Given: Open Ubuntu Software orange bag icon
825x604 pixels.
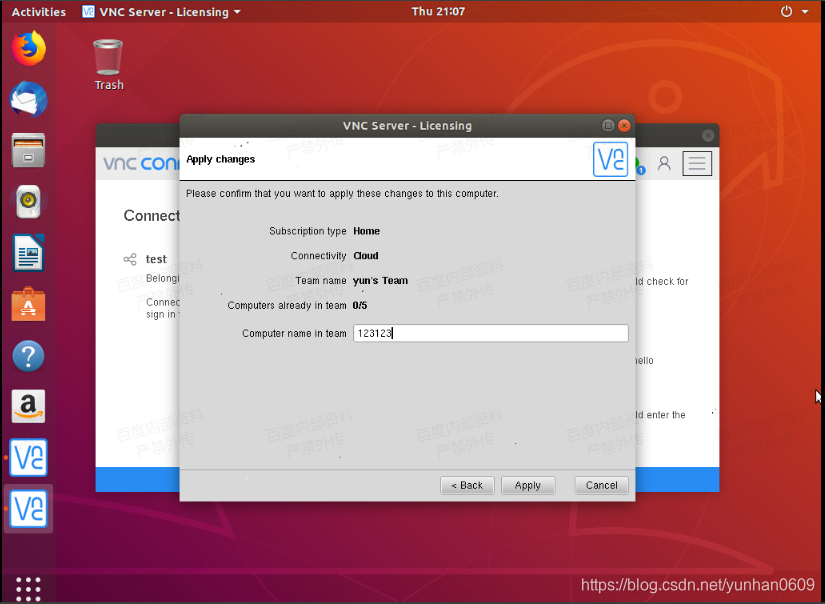Looking at the screenshot, I should (x=28, y=304).
